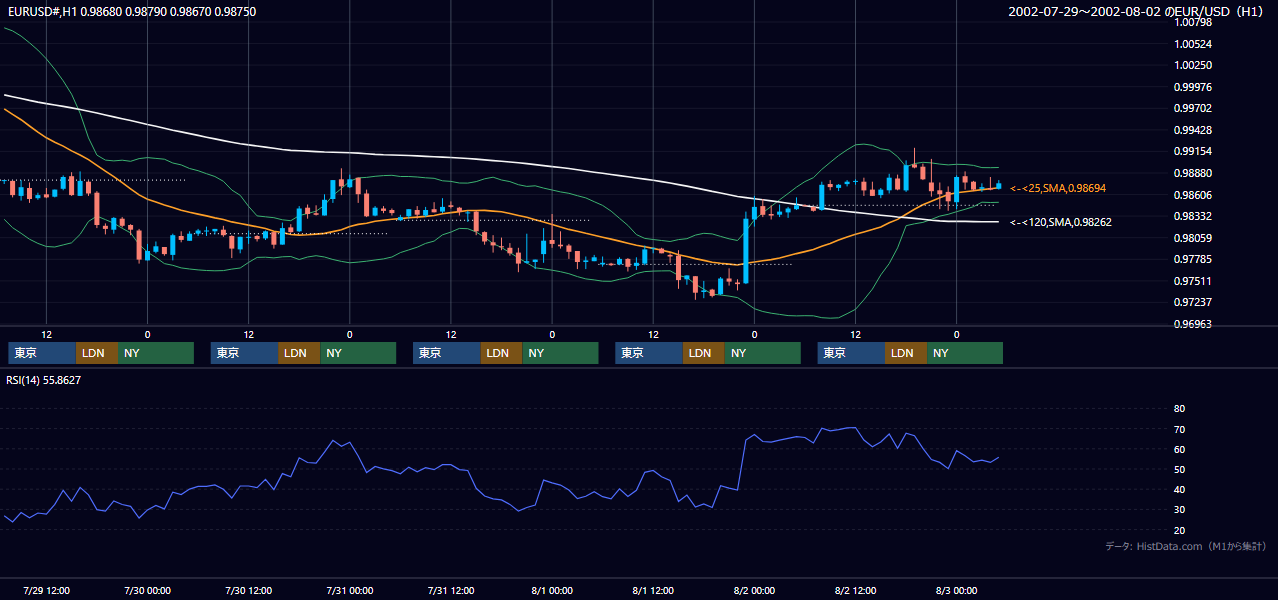Viewport: 1278px width, 600px height.
Task: Click the RSI 50 level label
Action: pos(1179,469)
